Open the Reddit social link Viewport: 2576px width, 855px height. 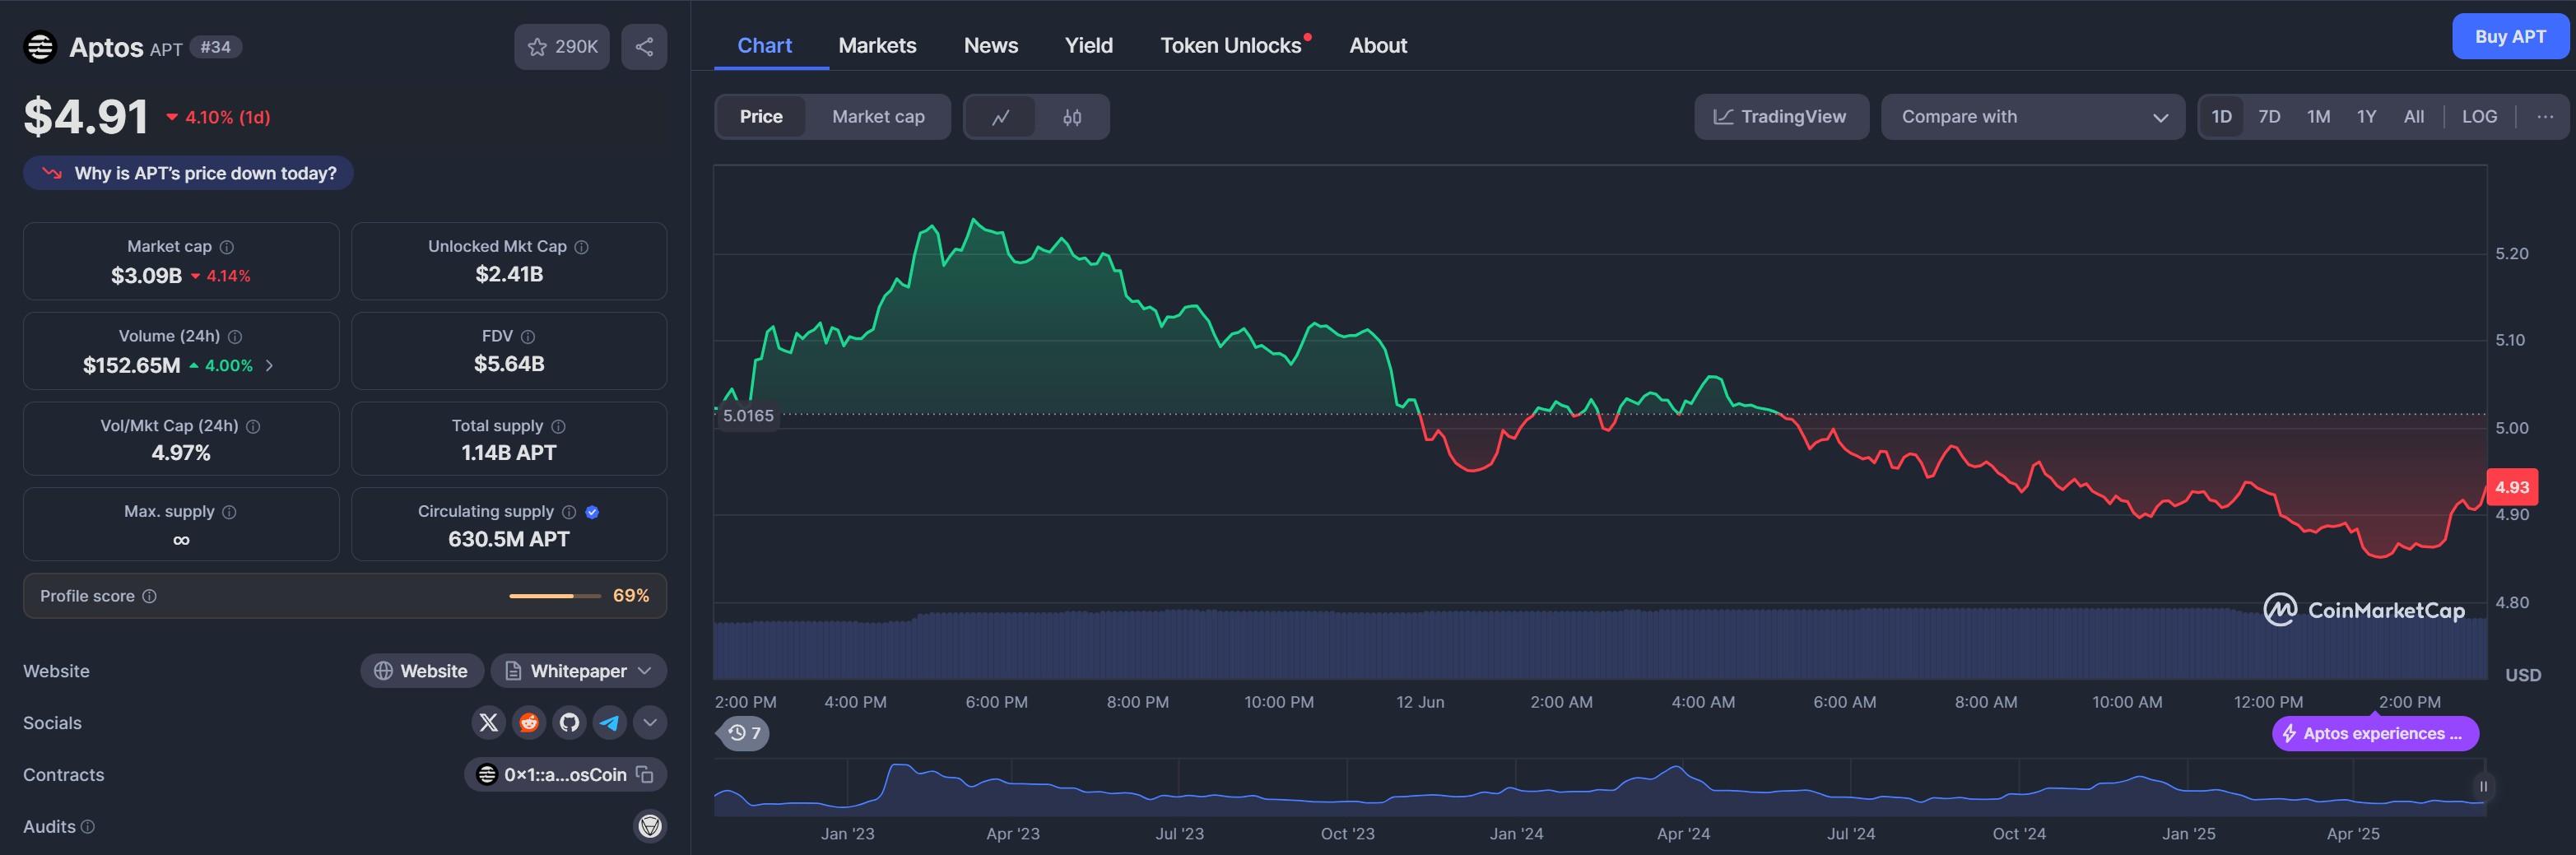coord(529,723)
